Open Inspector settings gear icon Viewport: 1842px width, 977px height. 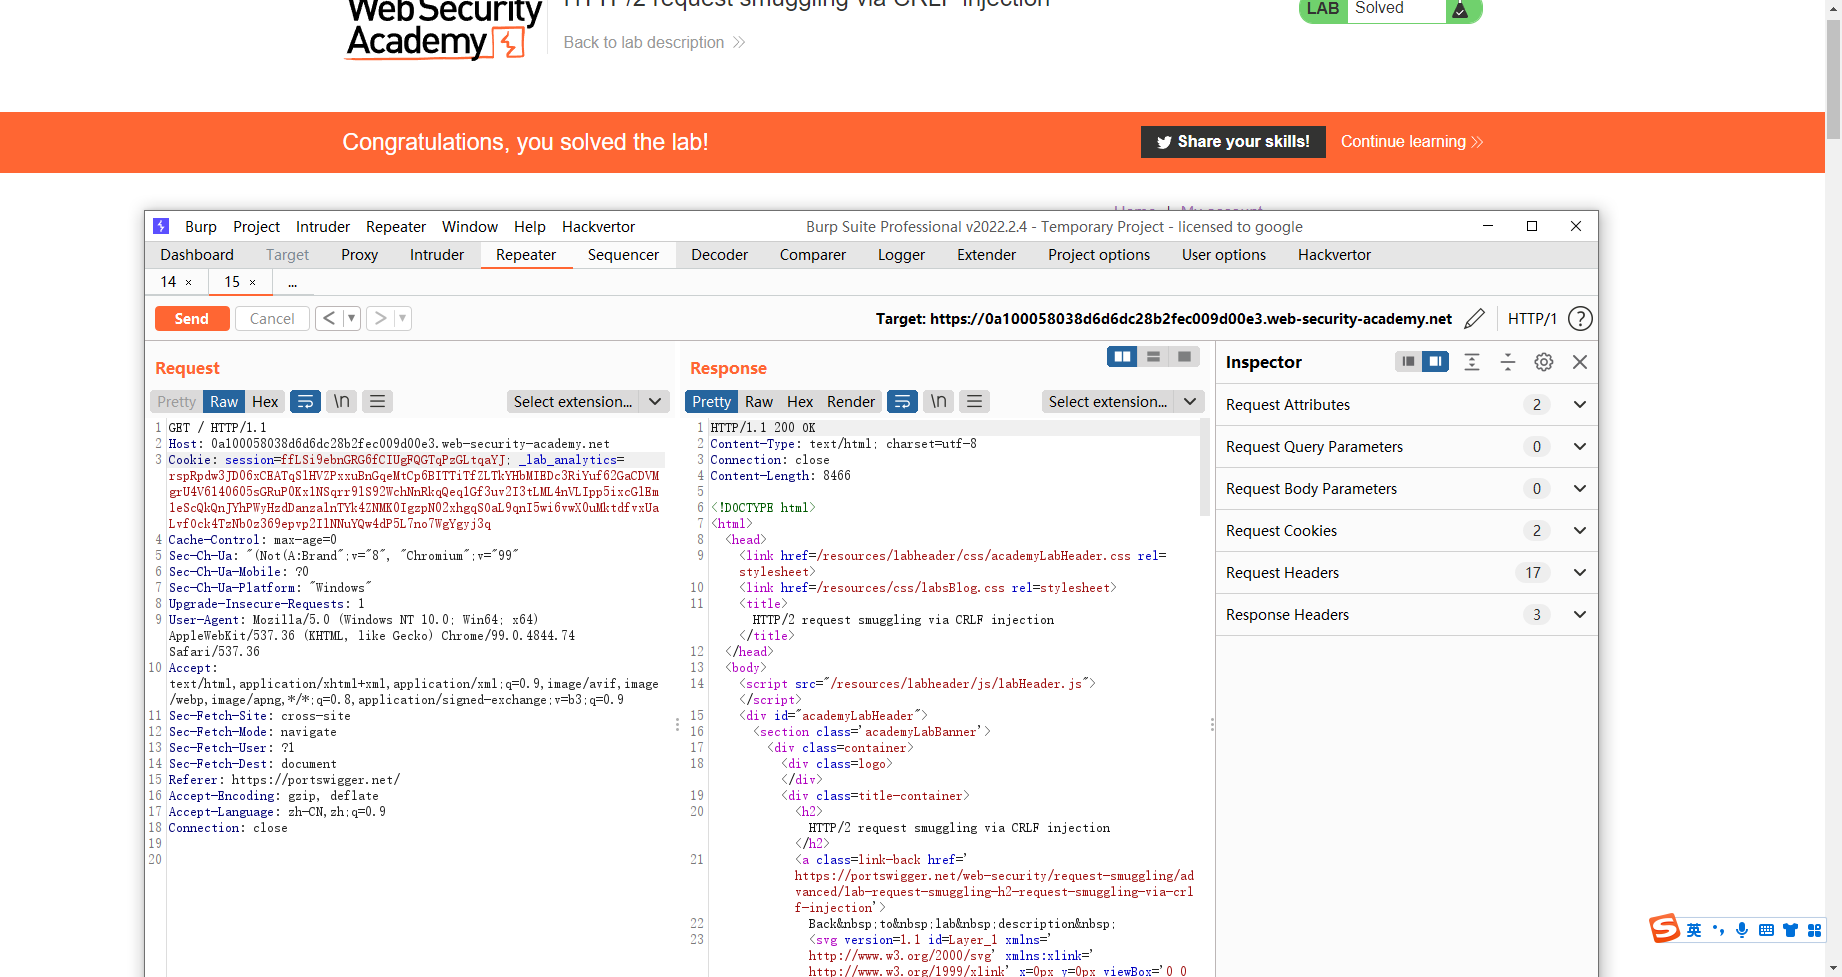pos(1544,362)
